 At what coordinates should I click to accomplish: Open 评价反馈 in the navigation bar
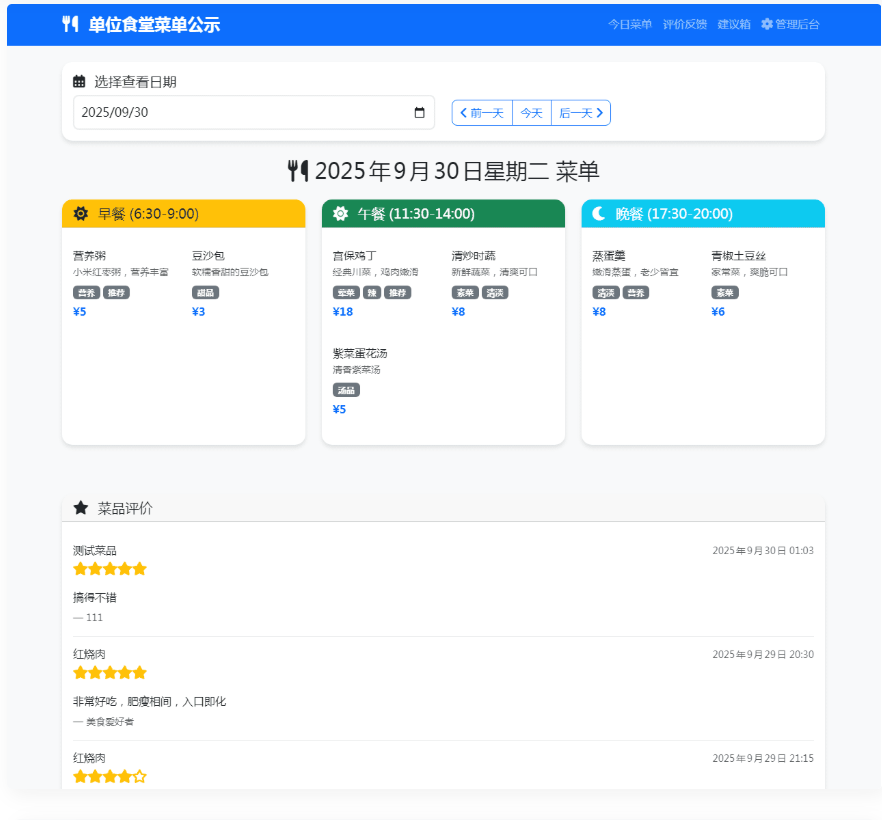685,24
